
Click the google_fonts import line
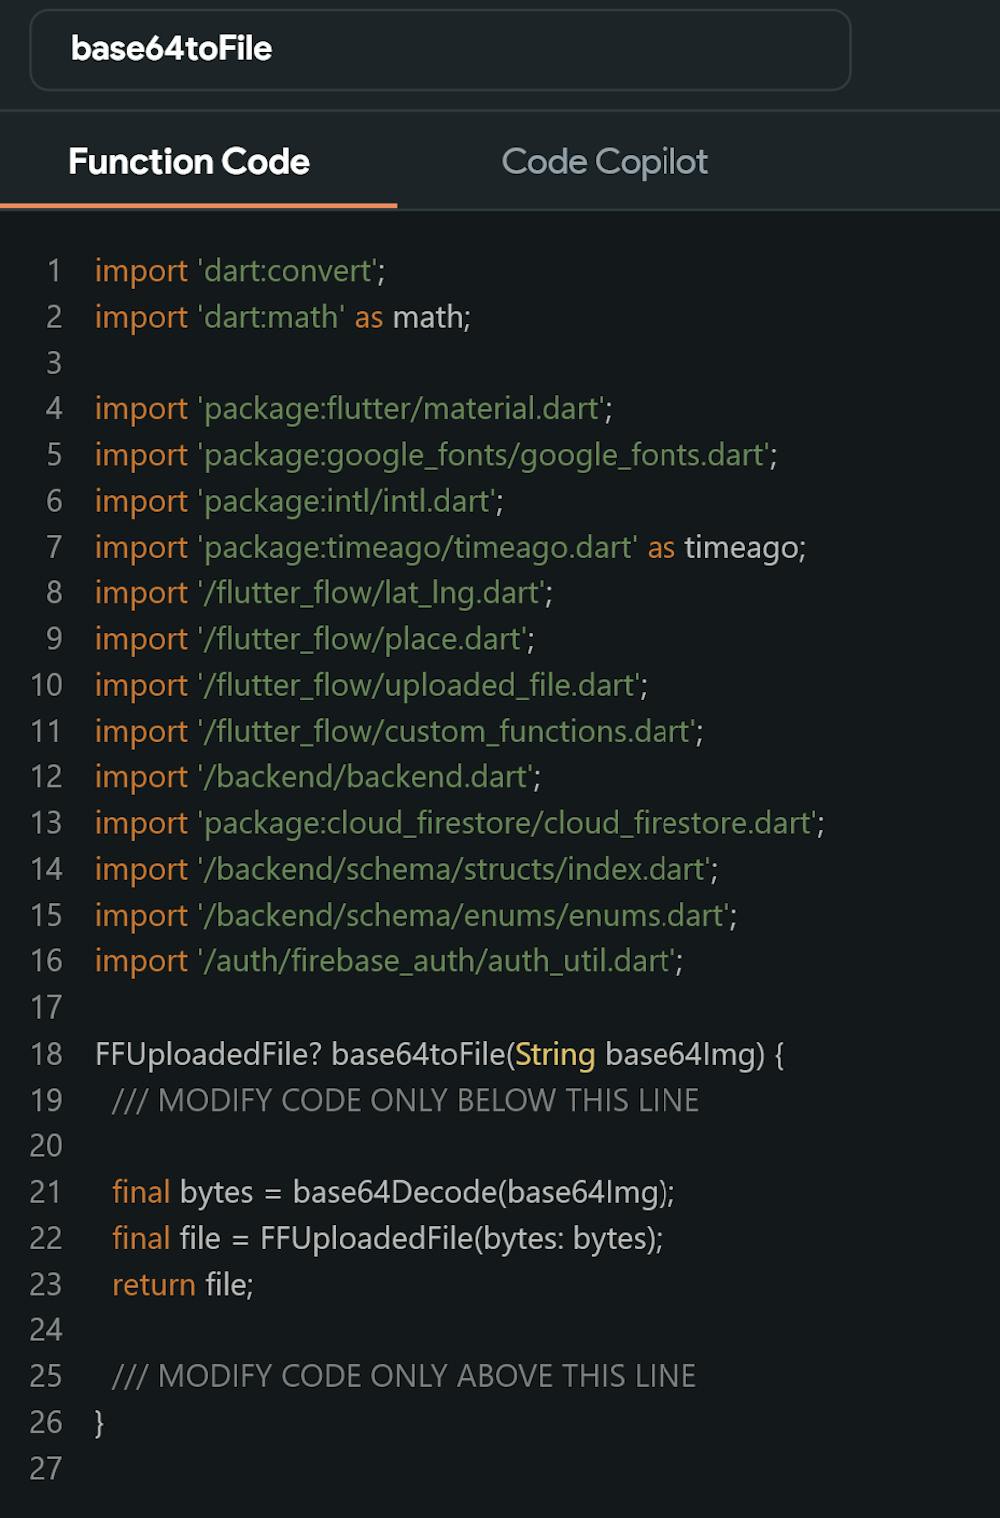[435, 455]
